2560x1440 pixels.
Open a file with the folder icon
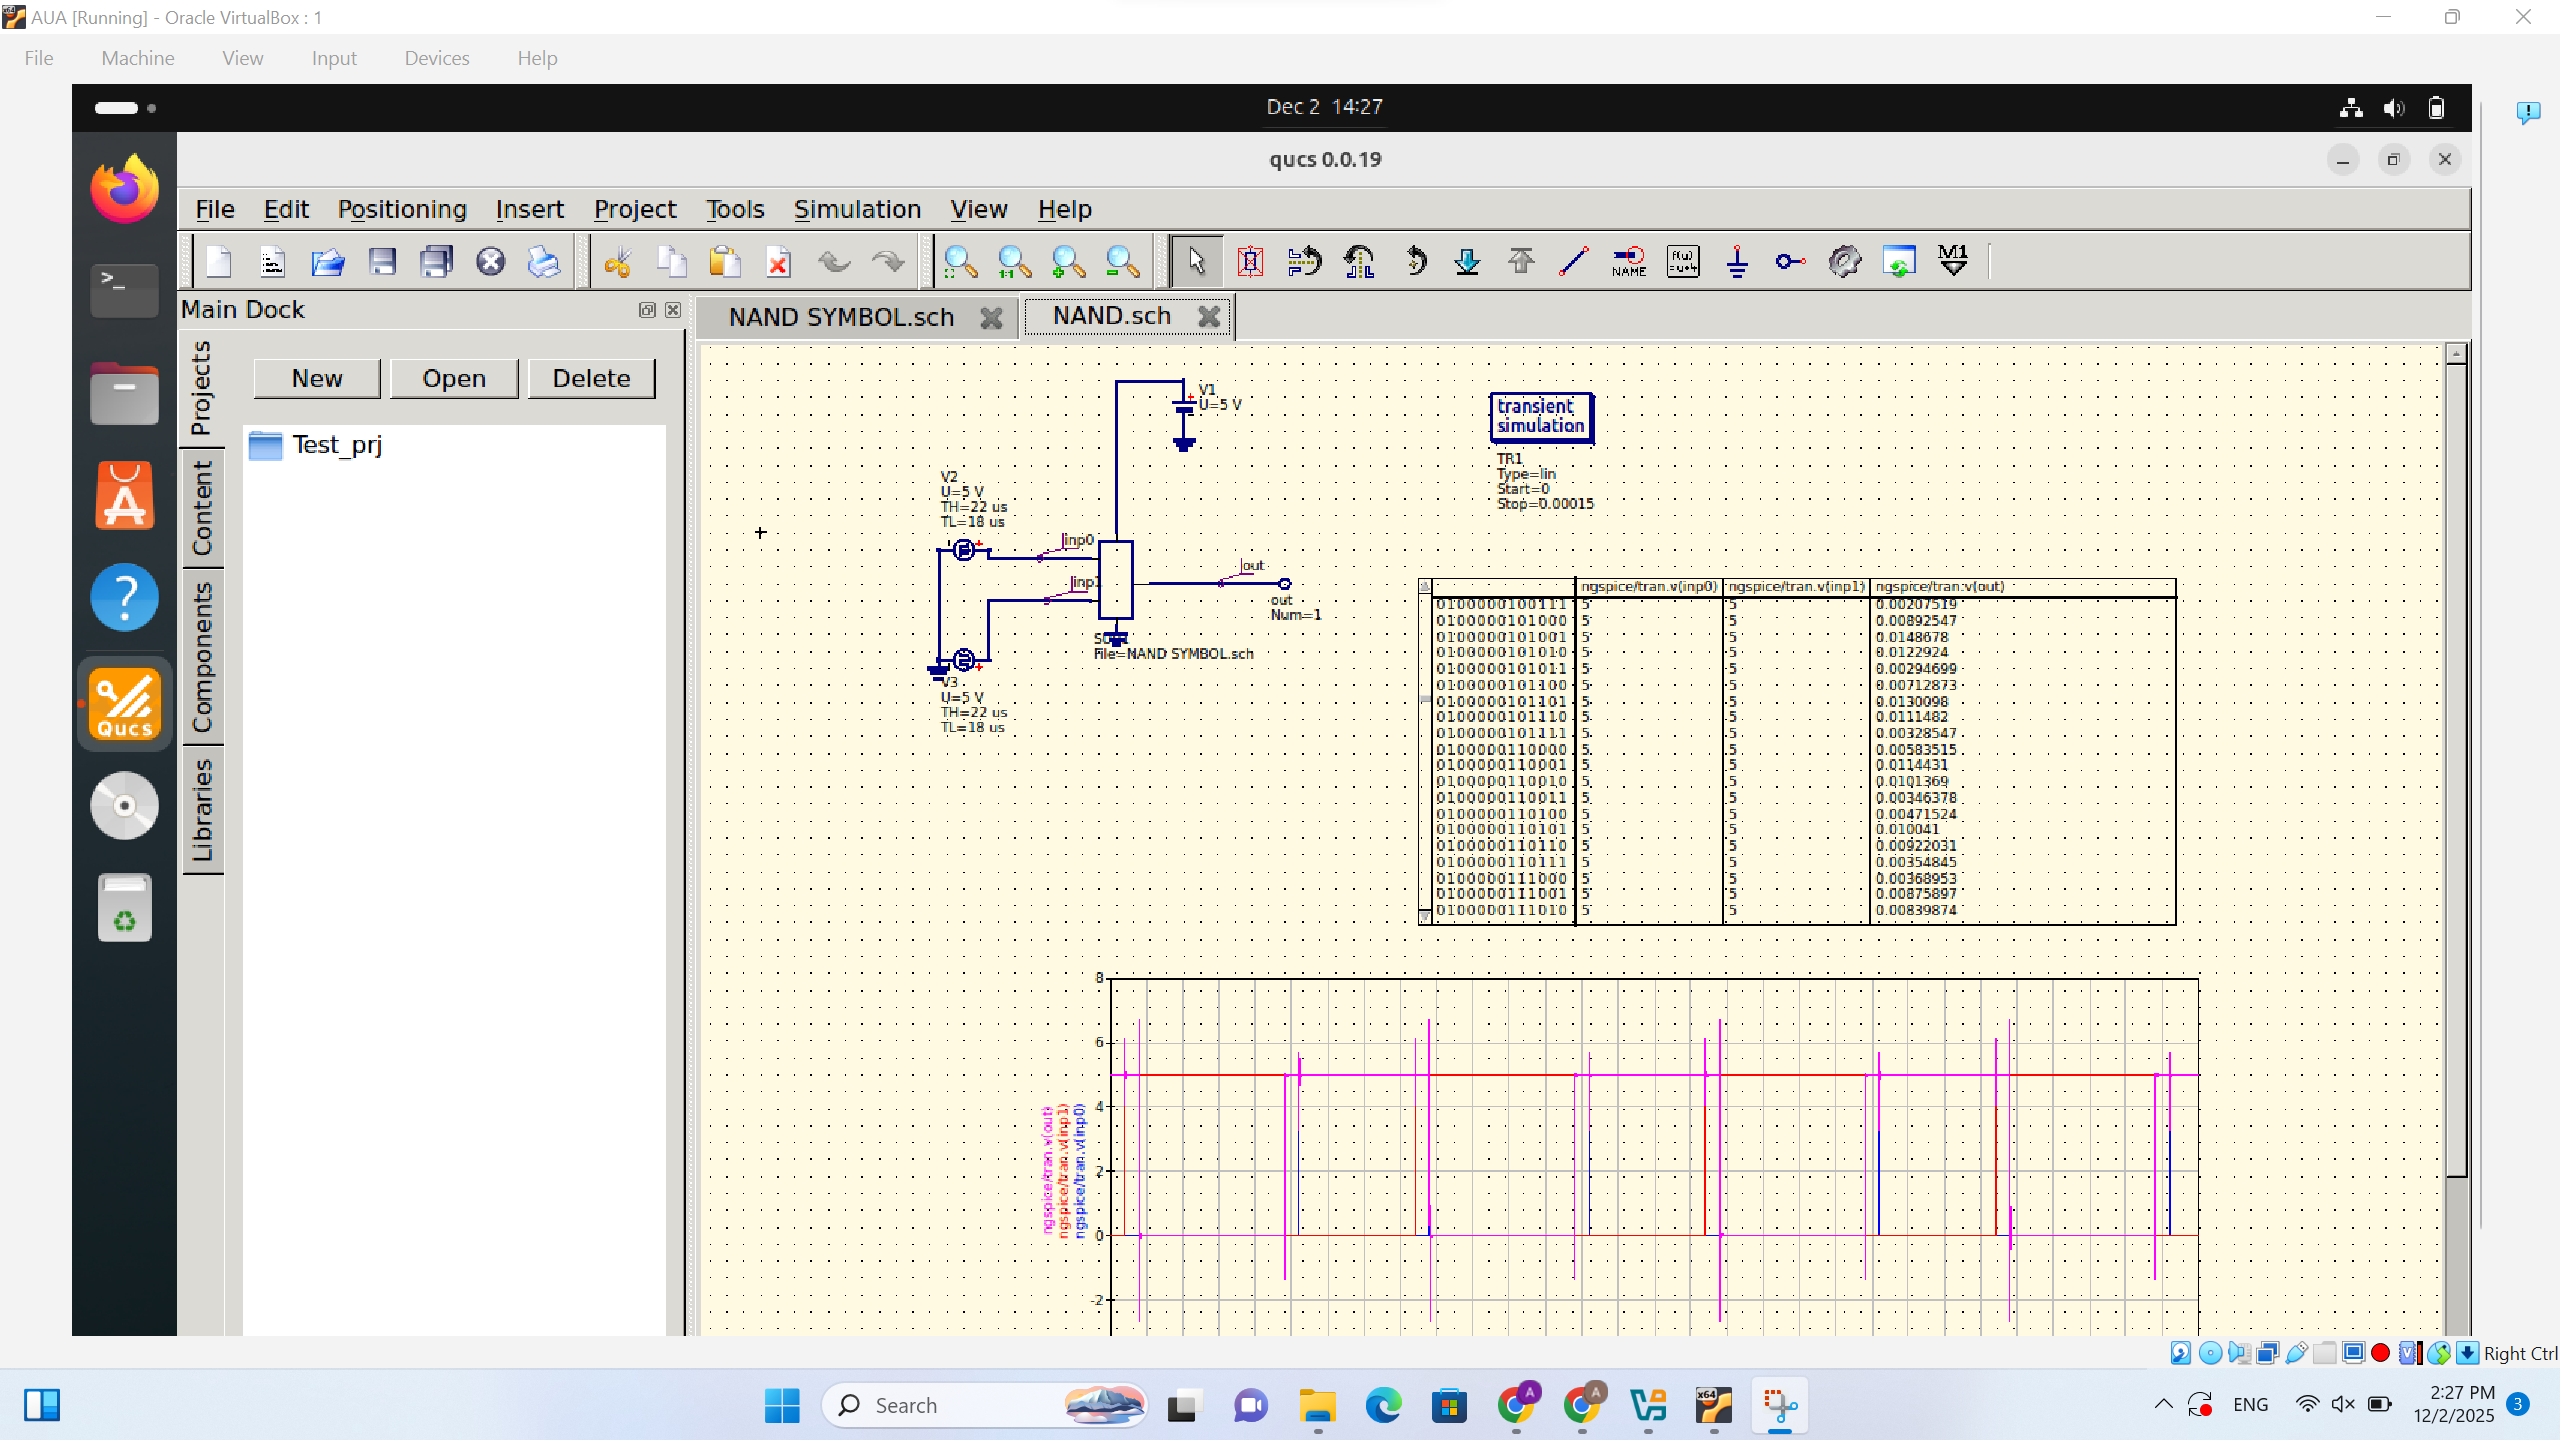(327, 262)
